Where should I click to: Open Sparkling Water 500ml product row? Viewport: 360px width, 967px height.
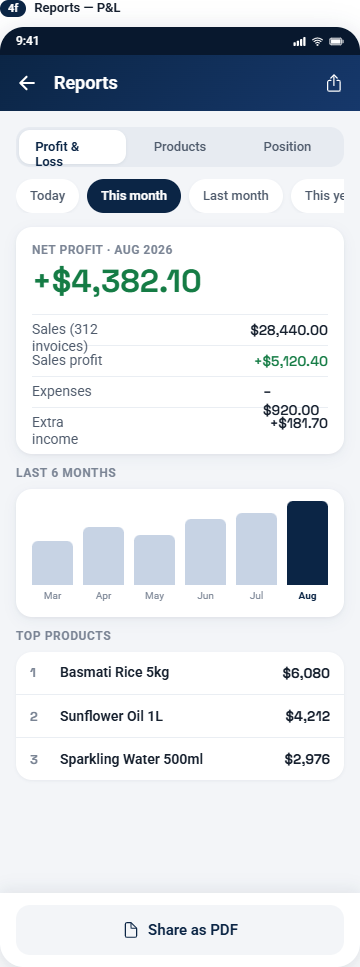[180, 759]
